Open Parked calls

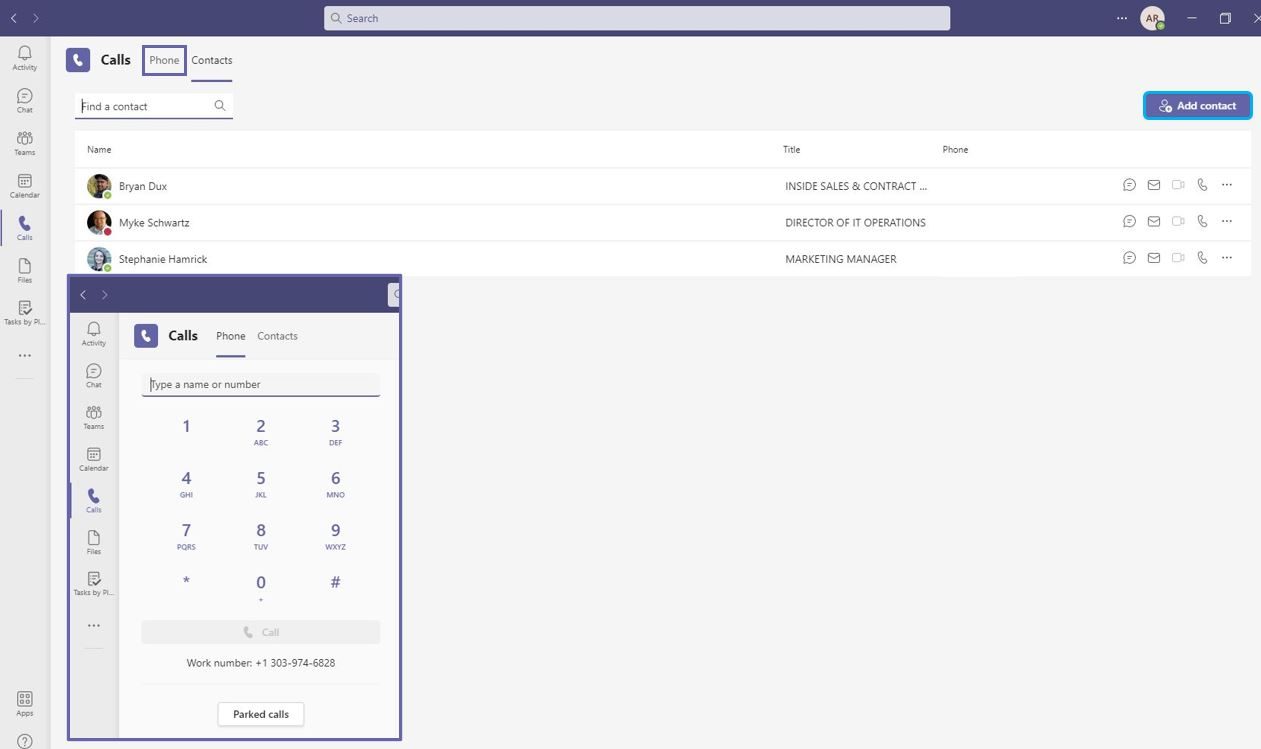(261, 714)
